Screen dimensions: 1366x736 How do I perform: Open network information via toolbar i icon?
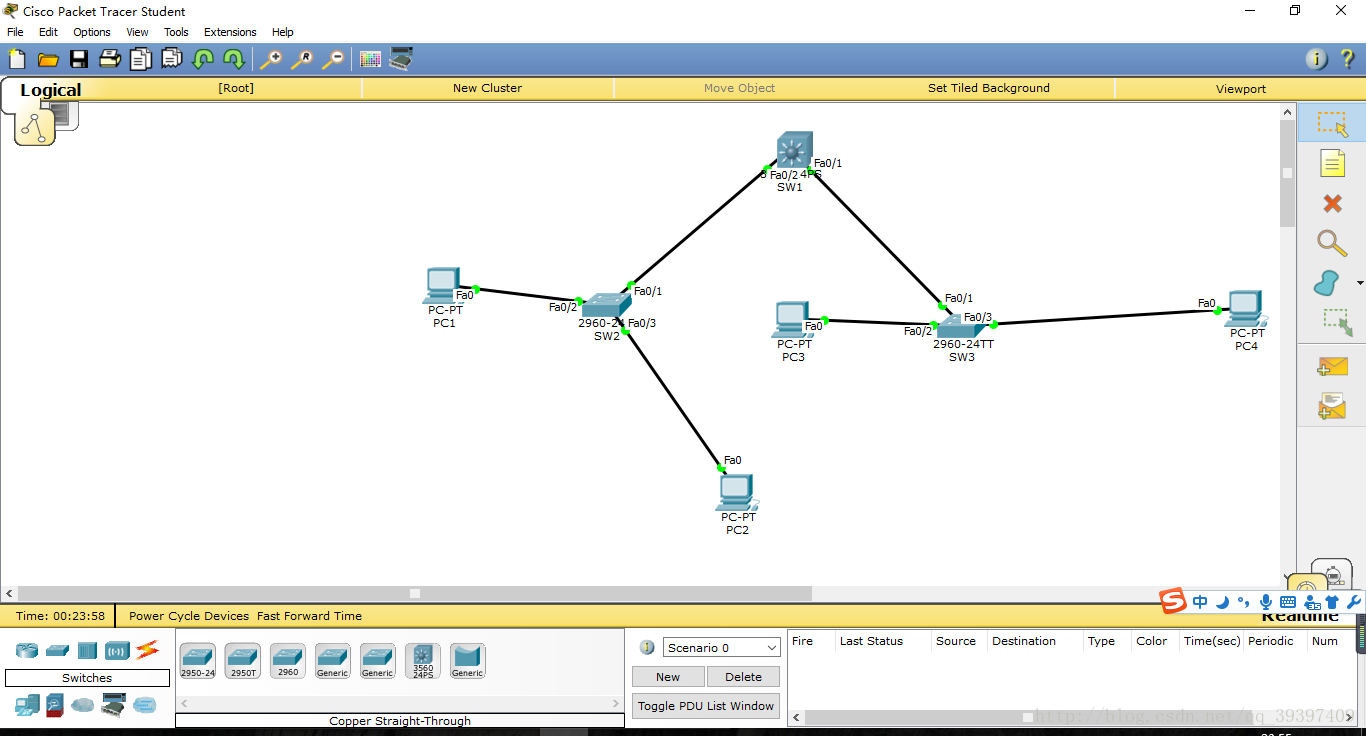click(1317, 59)
